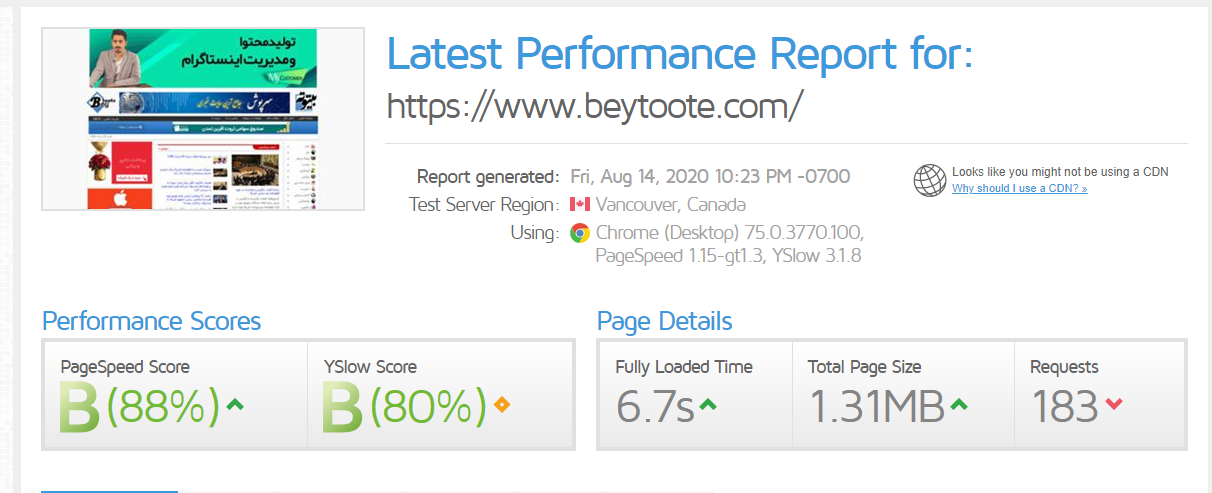This screenshot has width=1212, height=493.
Task: Click the green arrow next to 6.7s
Action: tap(707, 405)
